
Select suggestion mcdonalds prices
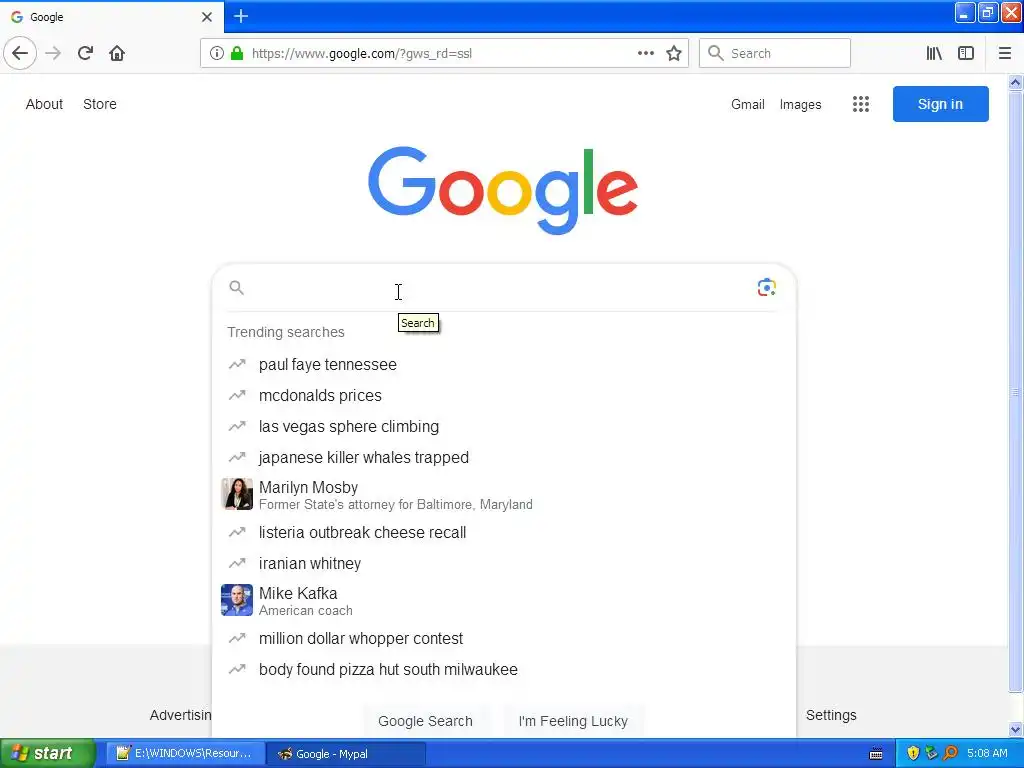[504, 395]
